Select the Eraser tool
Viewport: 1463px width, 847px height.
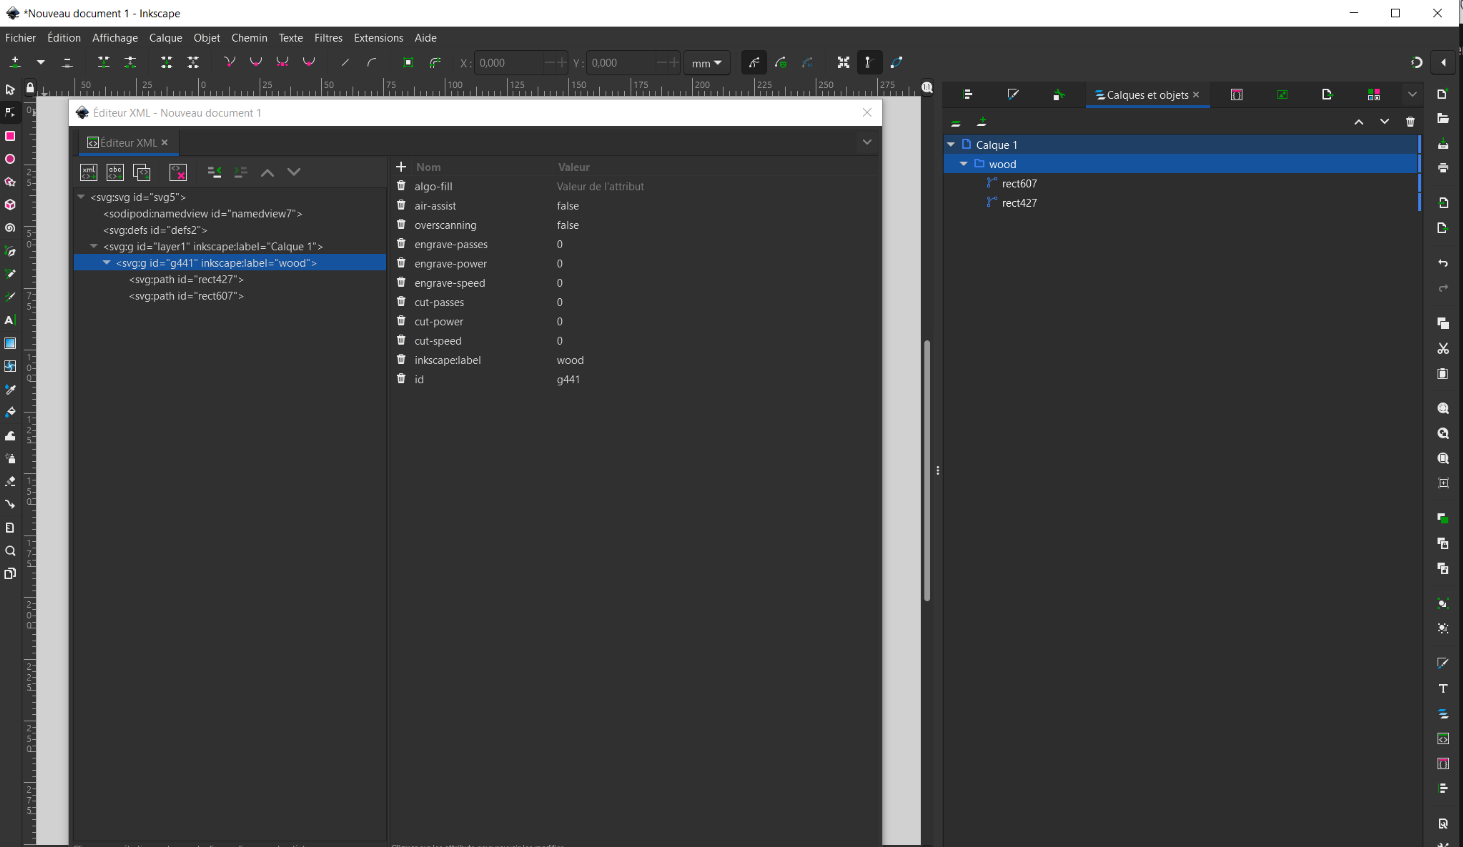tap(10, 481)
